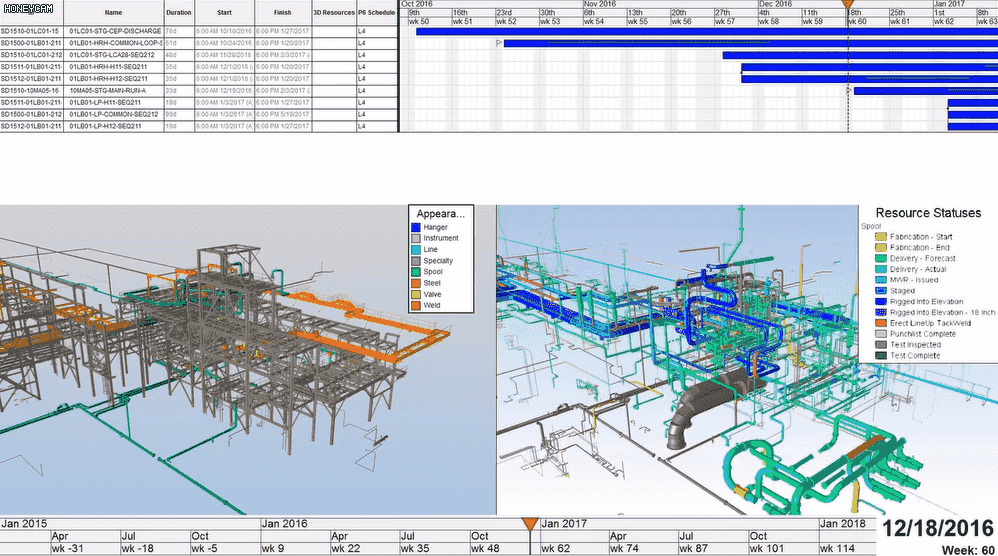Image resolution: width=998 pixels, height=556 pixels.
Task: Click the flag icon before the HRH-COMMON-LOOP Gantt bar
Action: click(499, 43)
